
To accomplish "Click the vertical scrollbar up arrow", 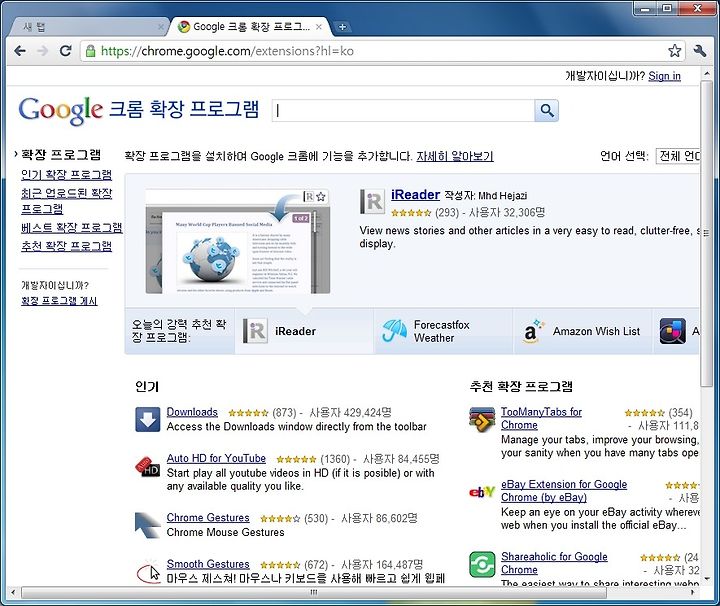I will click(x=706, y=73).
